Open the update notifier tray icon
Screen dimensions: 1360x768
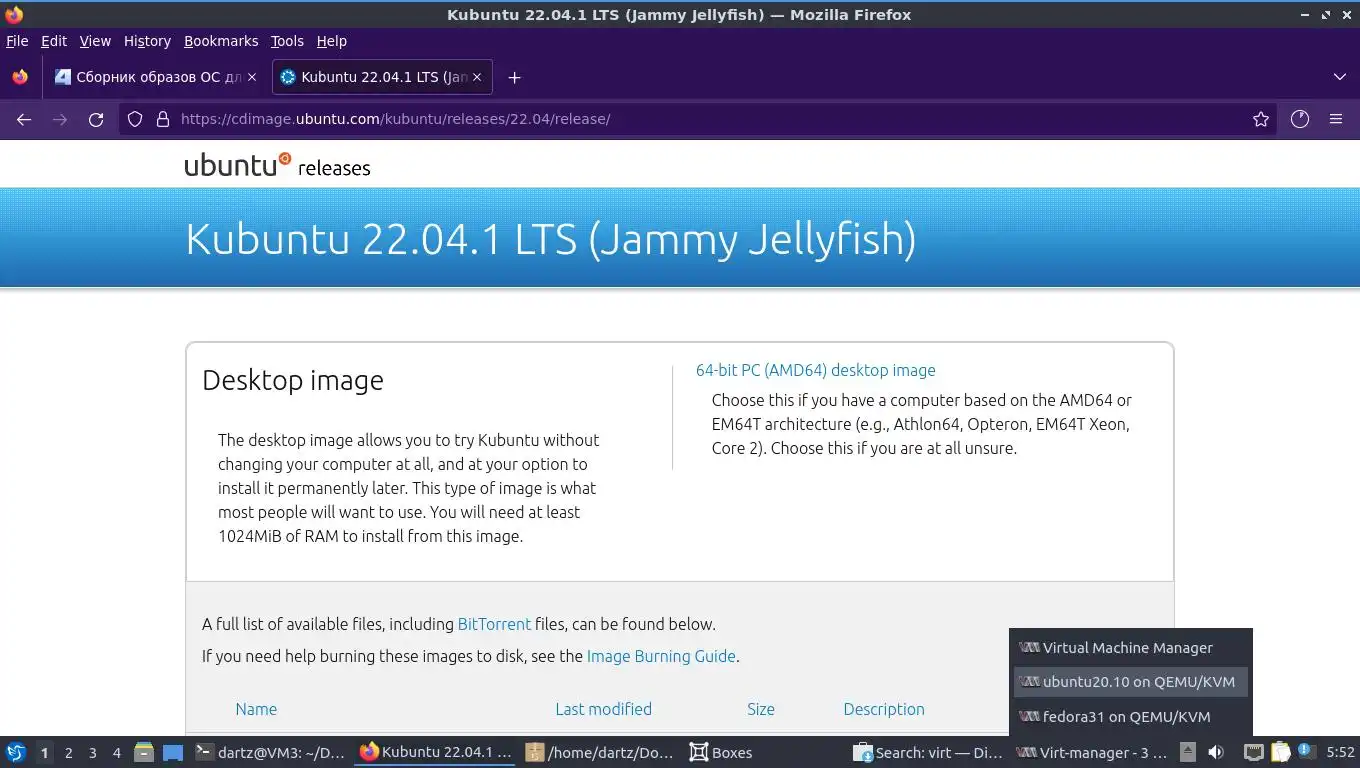click(1305, 751)
